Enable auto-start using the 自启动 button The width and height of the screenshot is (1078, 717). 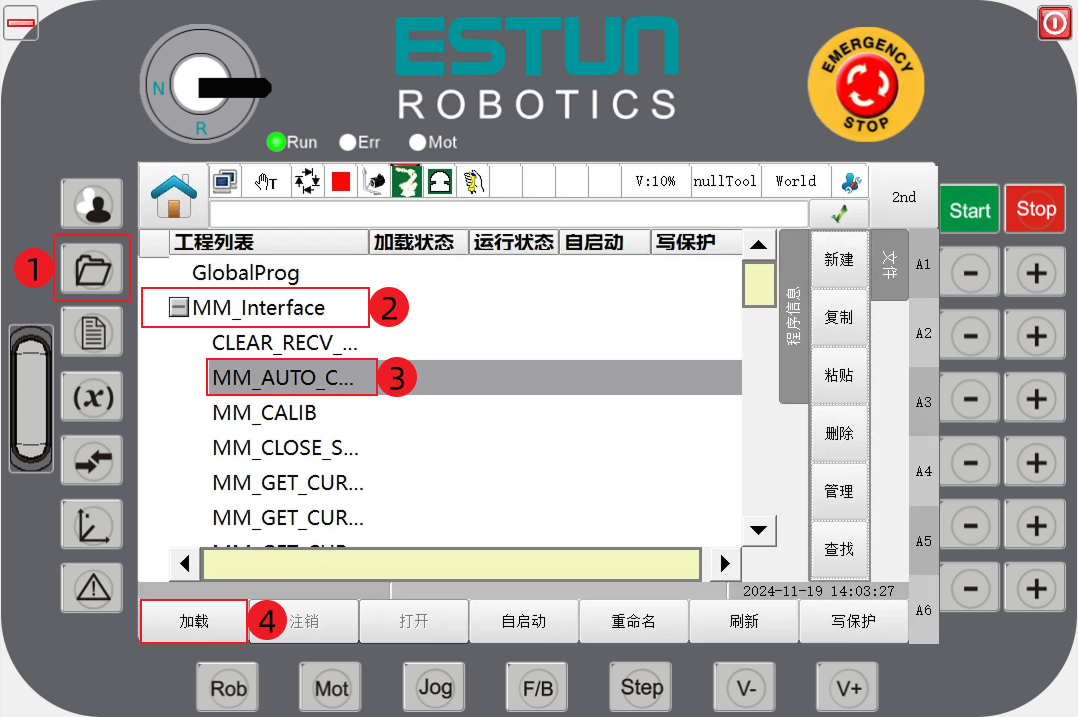point(524,621)
